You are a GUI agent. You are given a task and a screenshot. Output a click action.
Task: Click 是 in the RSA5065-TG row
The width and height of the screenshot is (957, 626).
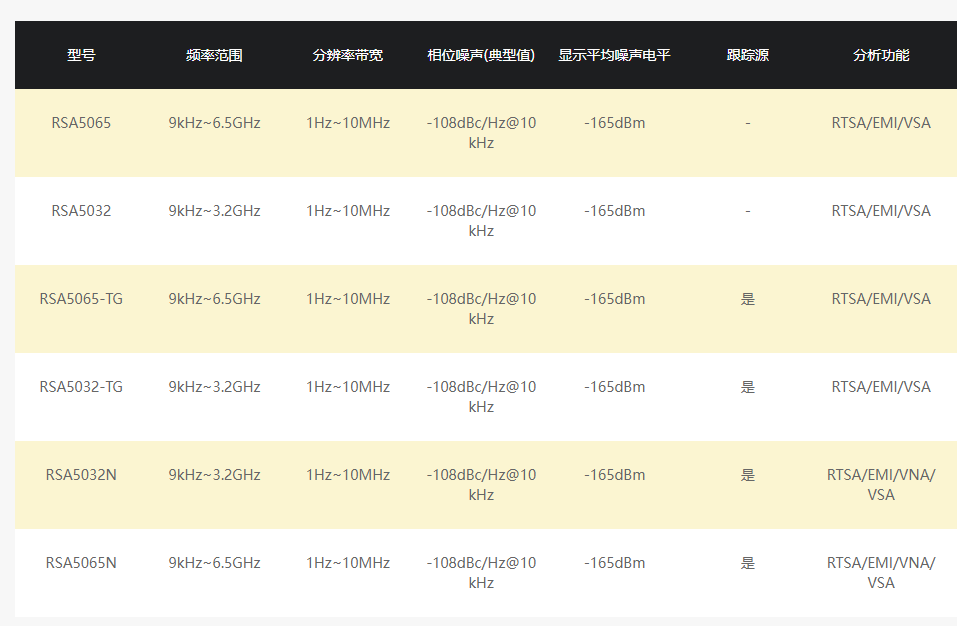point(748,299)
